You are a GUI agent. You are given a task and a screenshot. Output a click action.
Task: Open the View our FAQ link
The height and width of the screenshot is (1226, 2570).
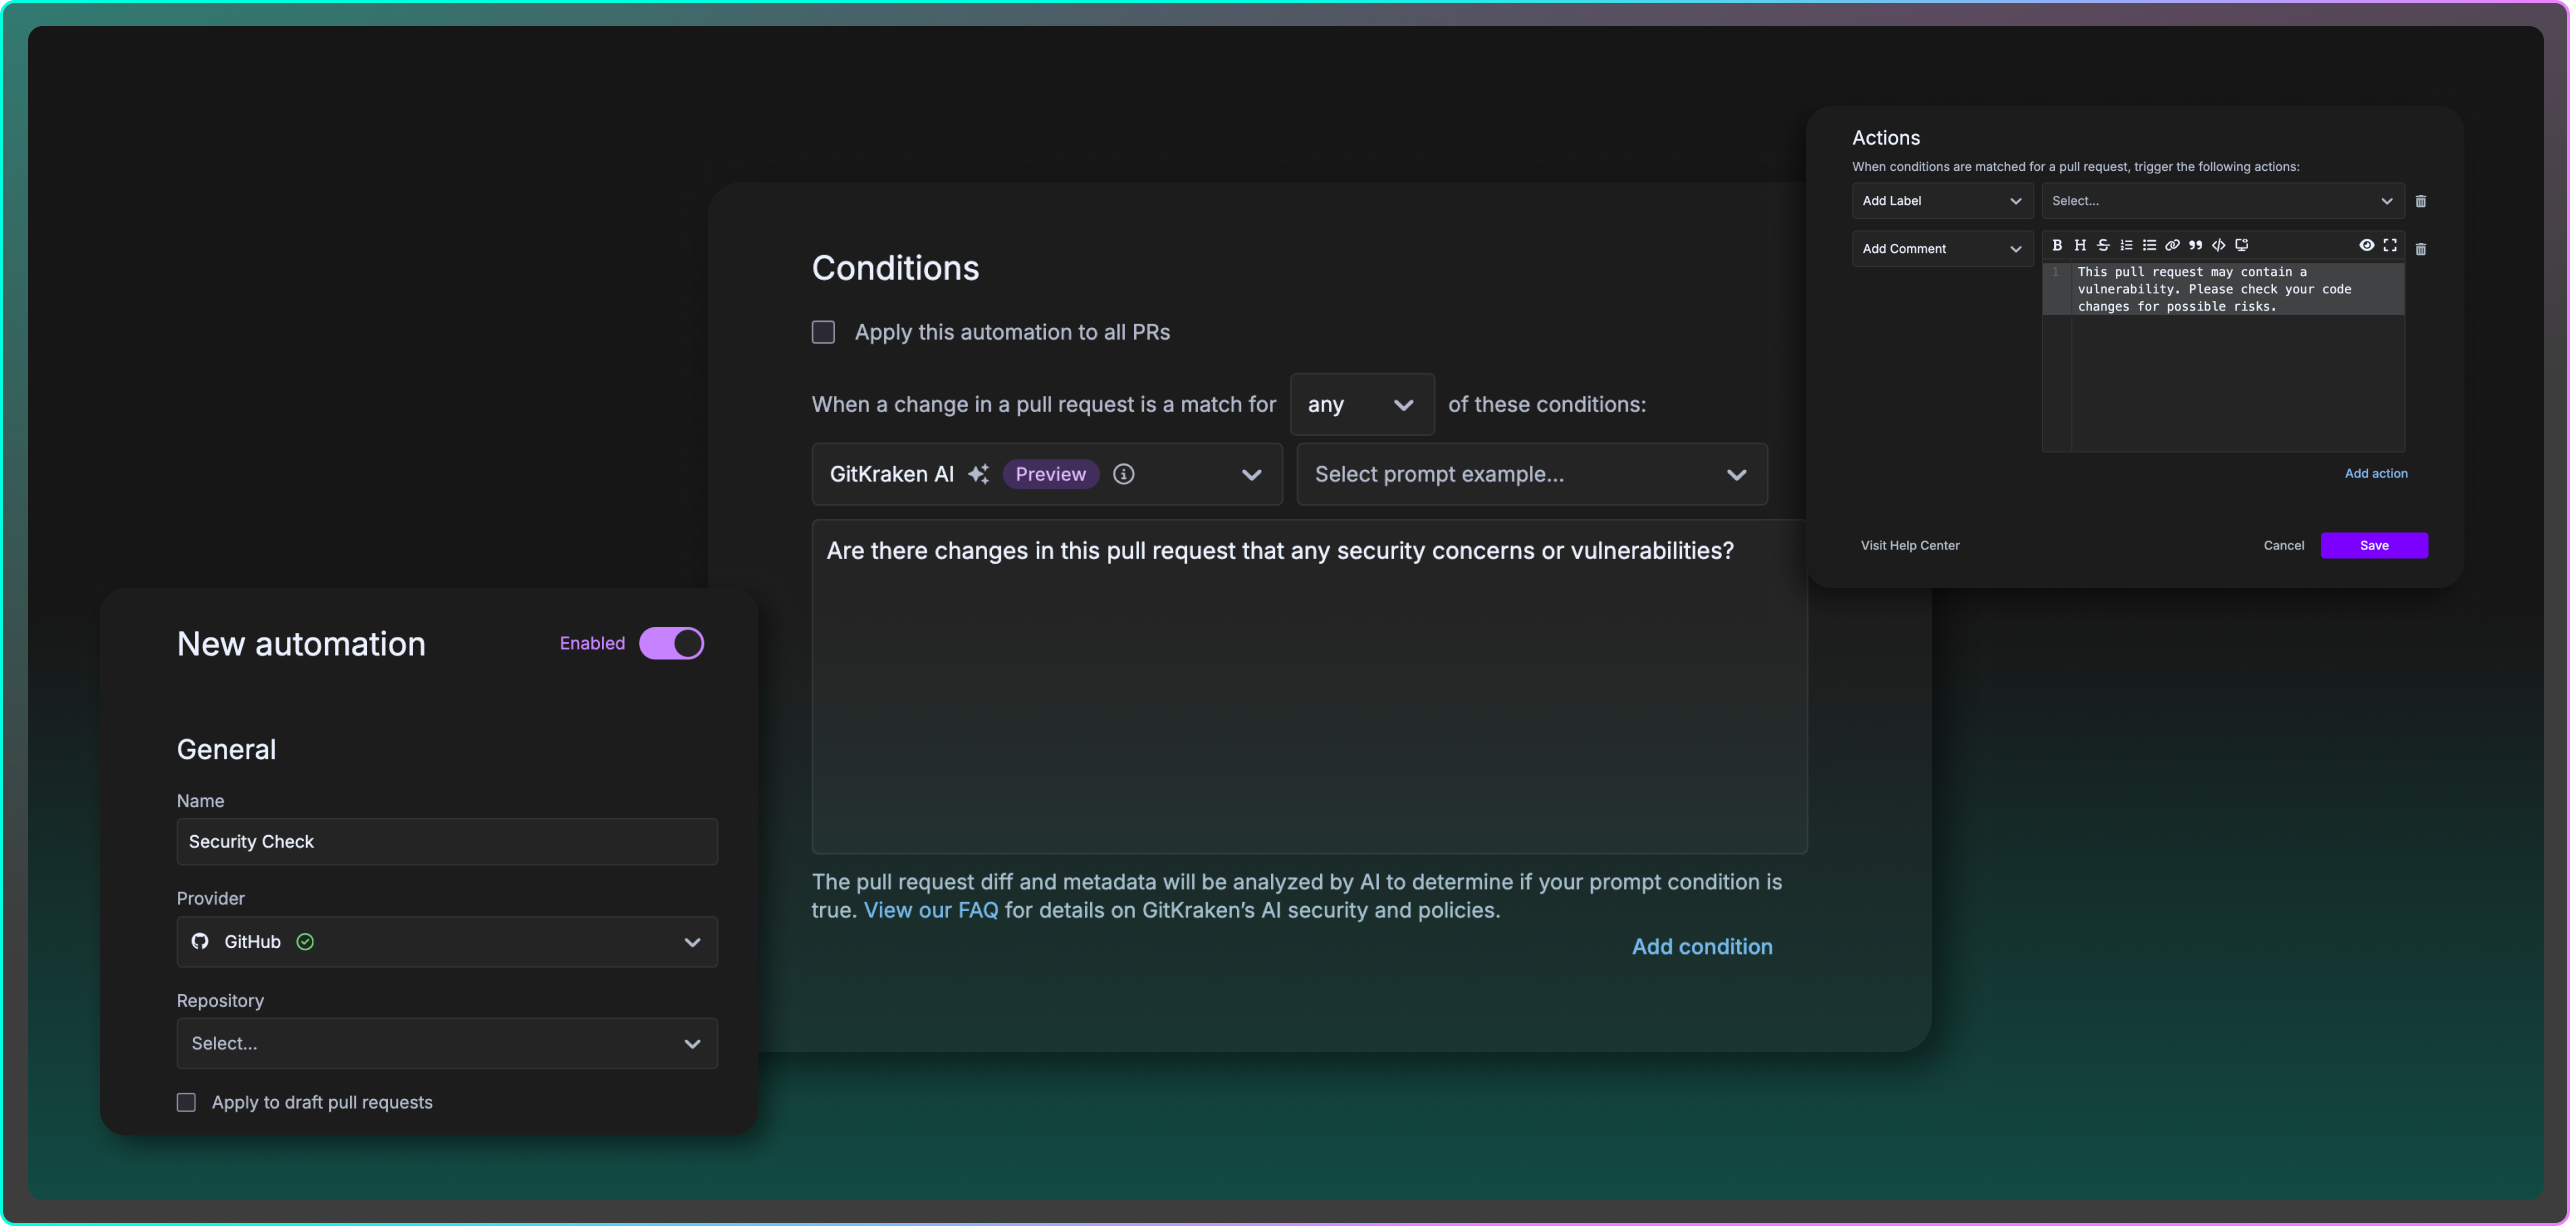pyautogui.click(x=929, y=910)
